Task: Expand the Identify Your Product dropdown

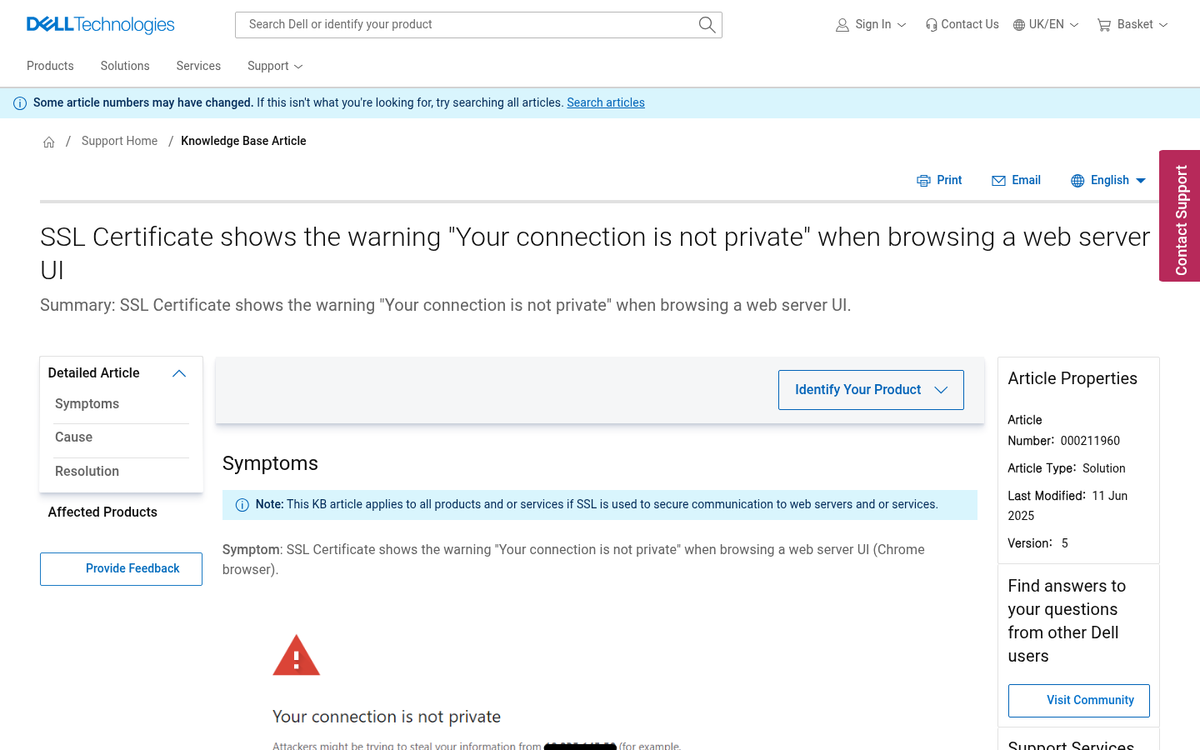Action: (x=870, y=389)
